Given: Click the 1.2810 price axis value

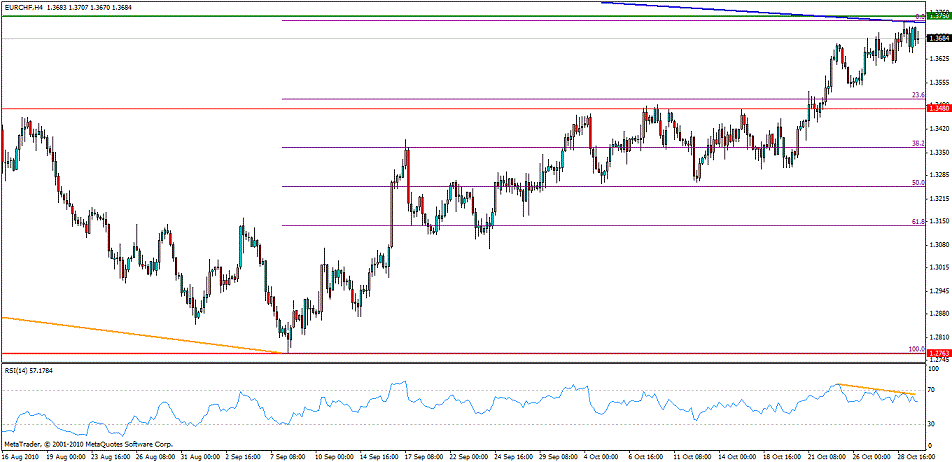Looking at the screenshot, I should [x=939, y=336].
